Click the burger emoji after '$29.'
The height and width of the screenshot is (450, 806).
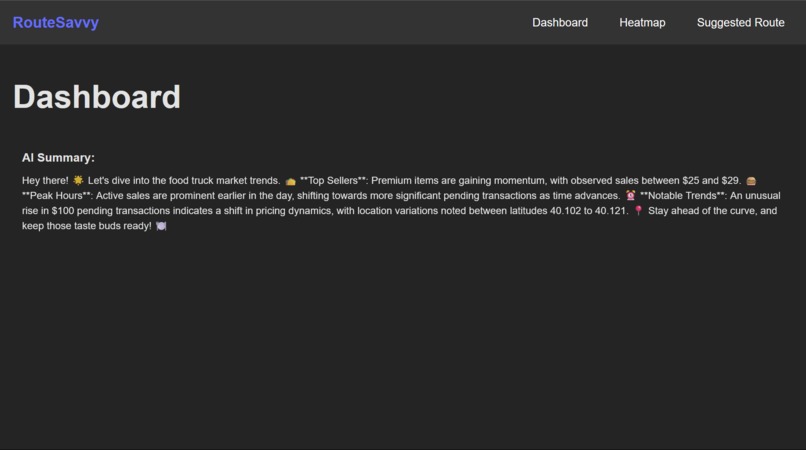[x=751, y=181]
